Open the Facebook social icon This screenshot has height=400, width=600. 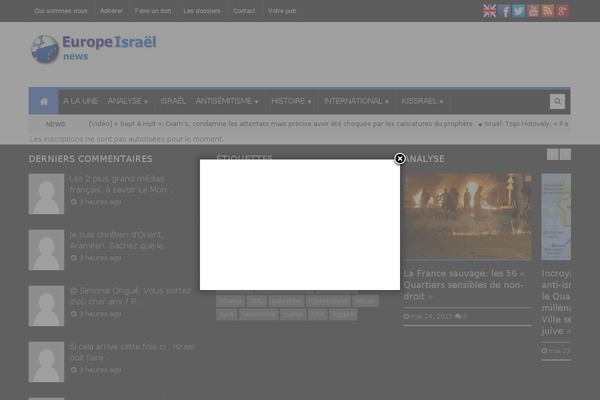[504, 11]
